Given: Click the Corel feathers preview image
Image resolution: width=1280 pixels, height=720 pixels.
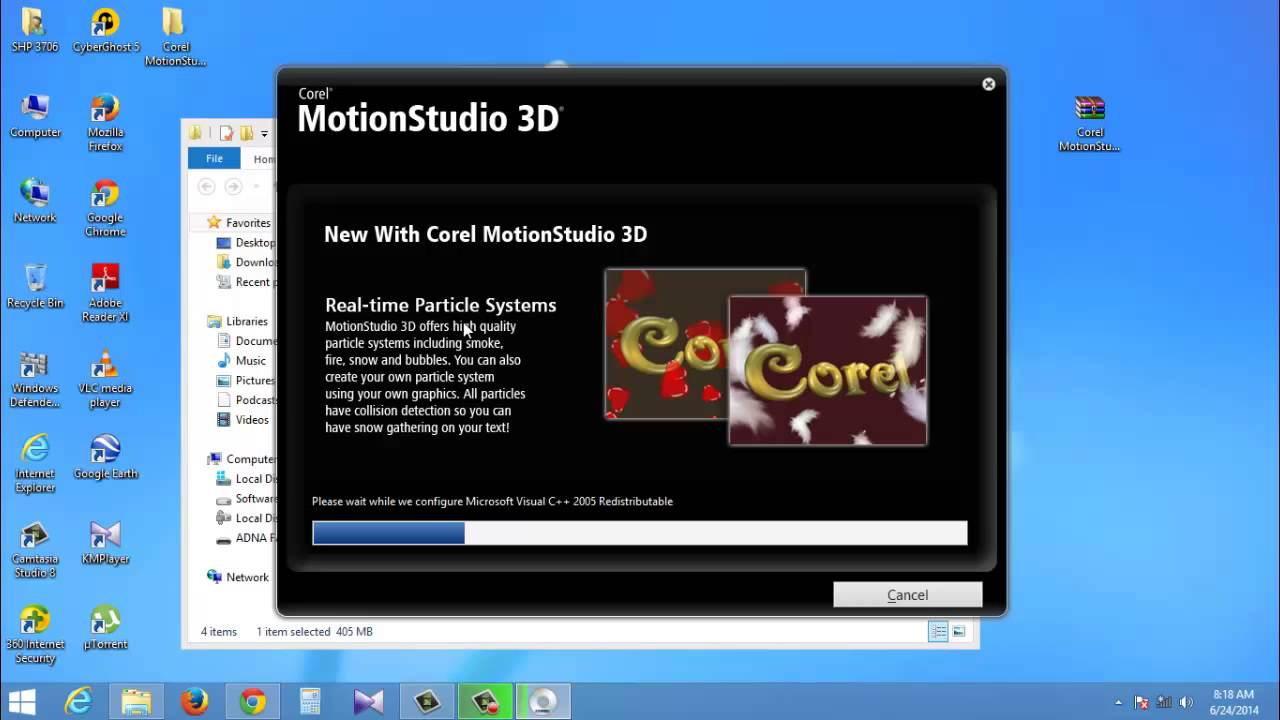Looking at the screenshot, I should (828, 370).
